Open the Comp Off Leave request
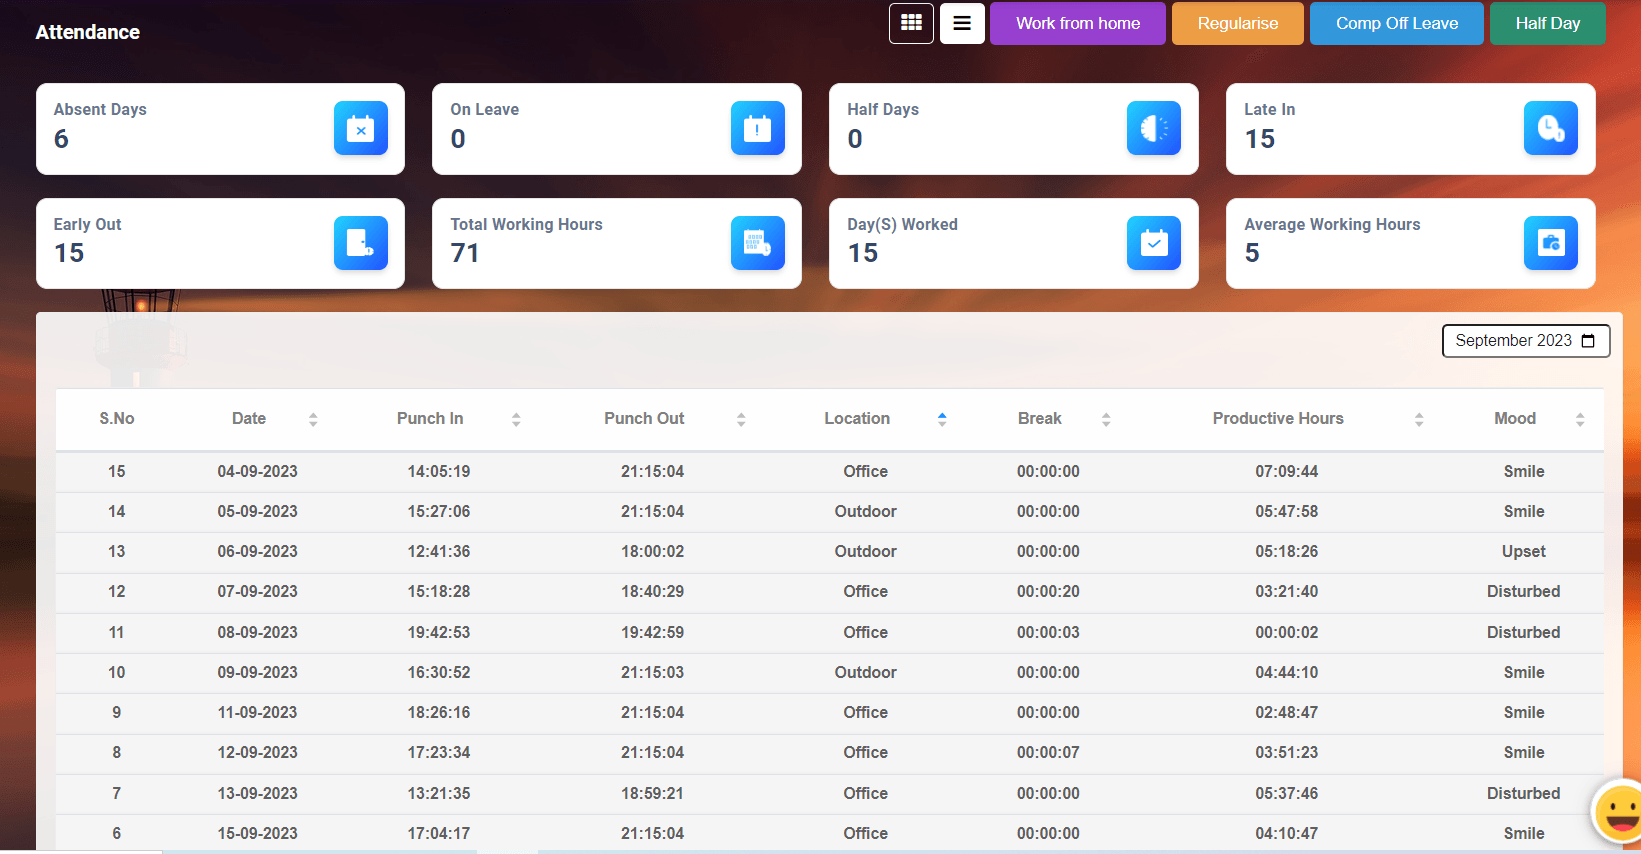This screenshot has width=1641, height=854. (x=1396, y=23)
